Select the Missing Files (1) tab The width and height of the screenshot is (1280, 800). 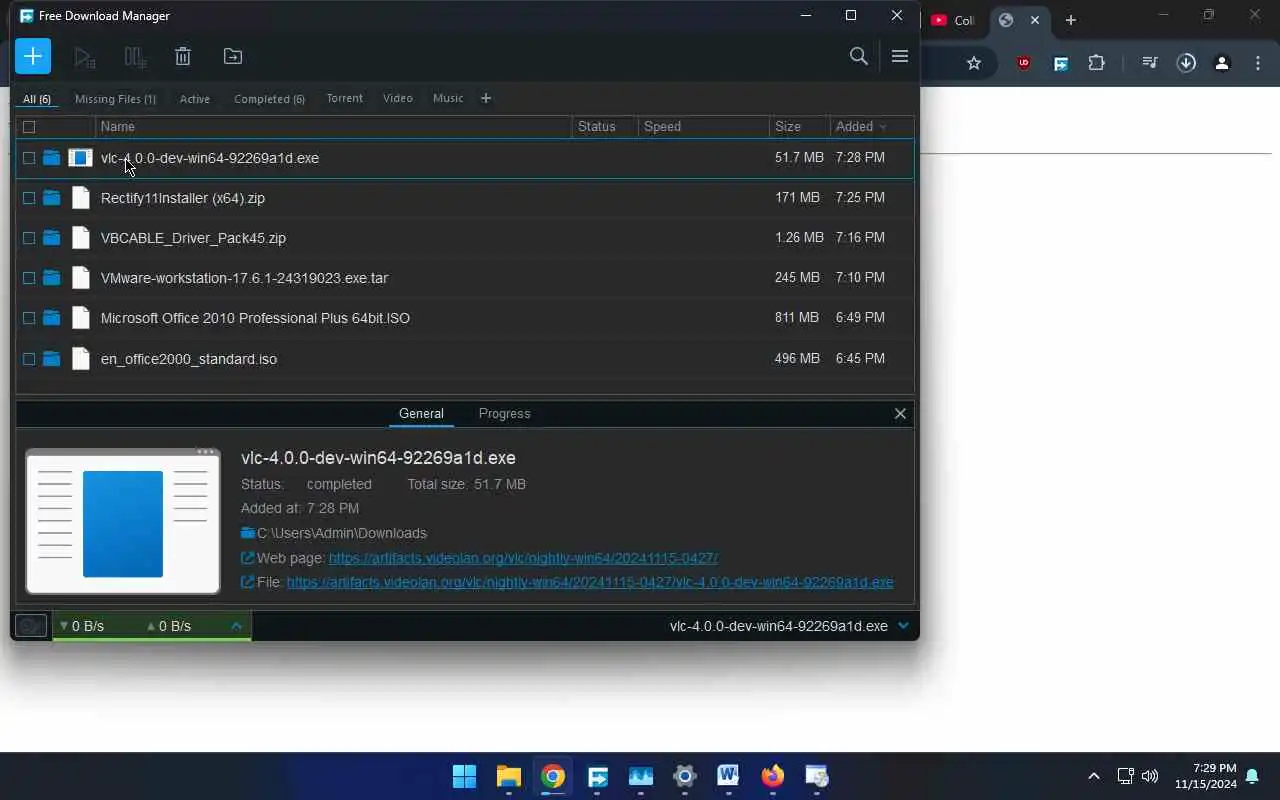tap(115, 99)
